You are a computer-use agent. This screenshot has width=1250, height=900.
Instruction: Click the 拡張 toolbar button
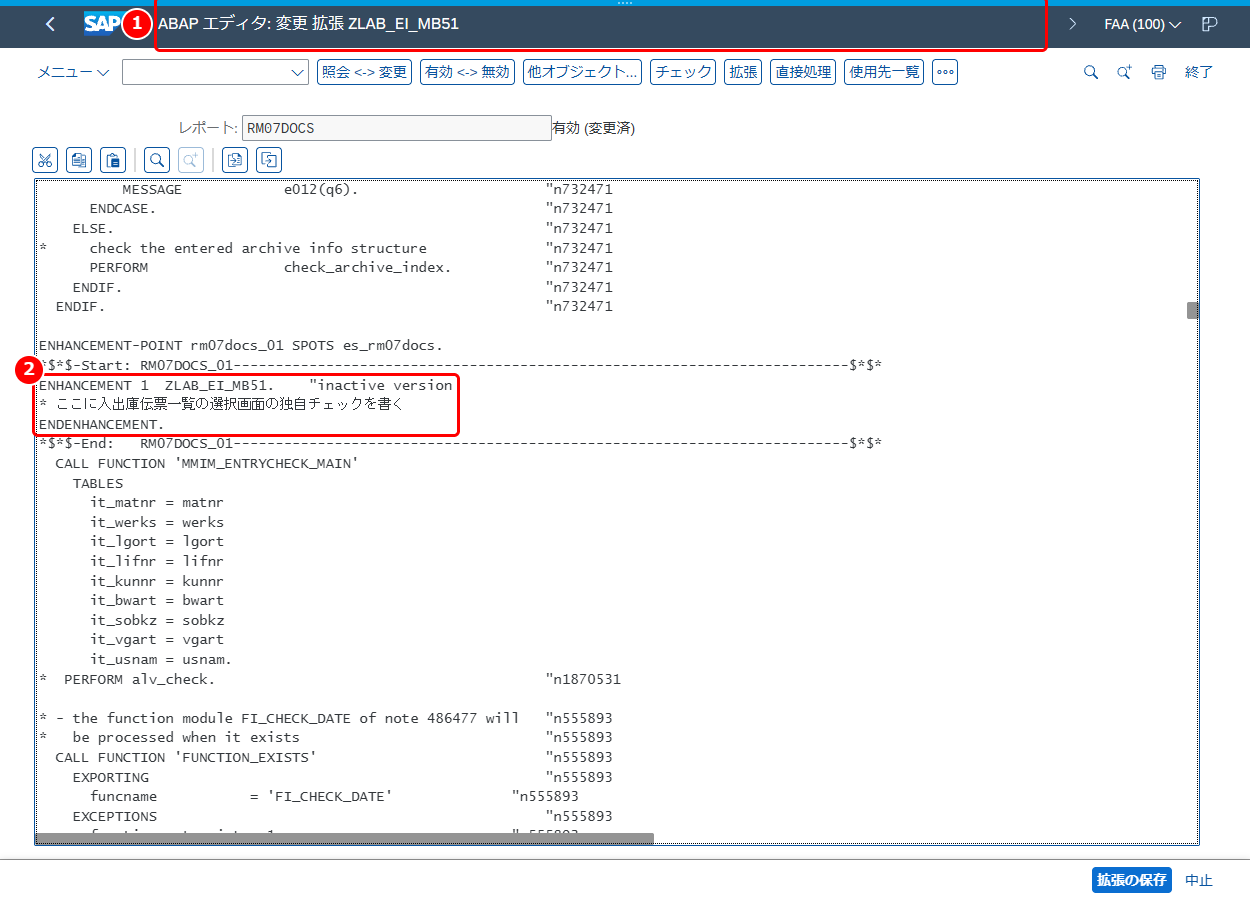click(743, 72)
